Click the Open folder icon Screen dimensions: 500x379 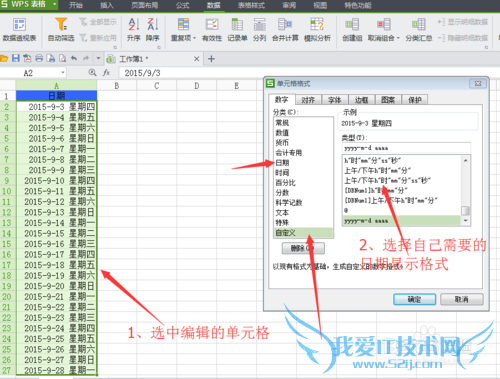tap(4, 59)
